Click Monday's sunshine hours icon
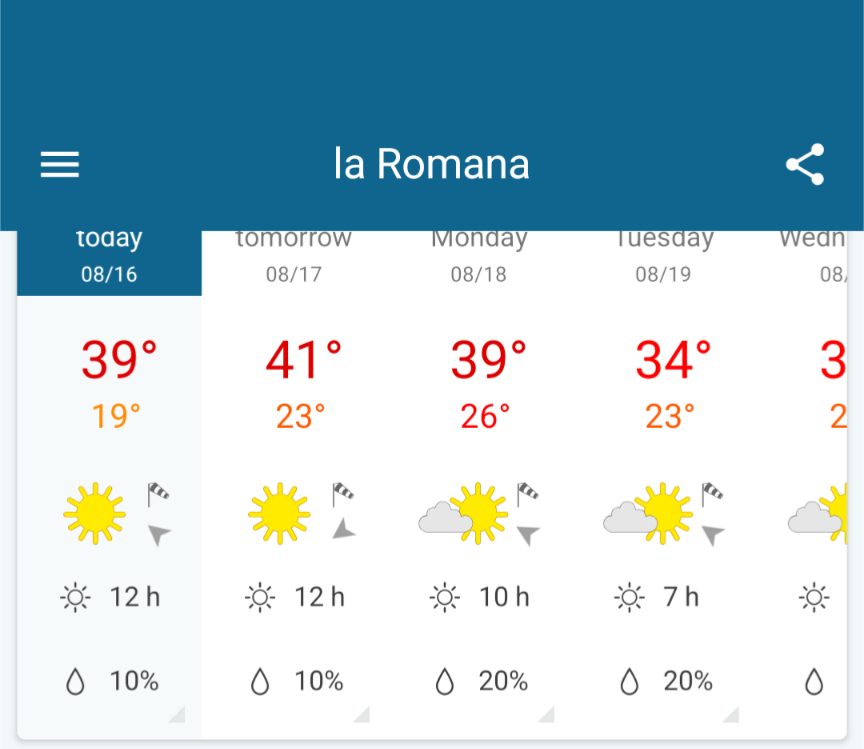The width and height of the screenshot is (864, 749). click(444, 597)
